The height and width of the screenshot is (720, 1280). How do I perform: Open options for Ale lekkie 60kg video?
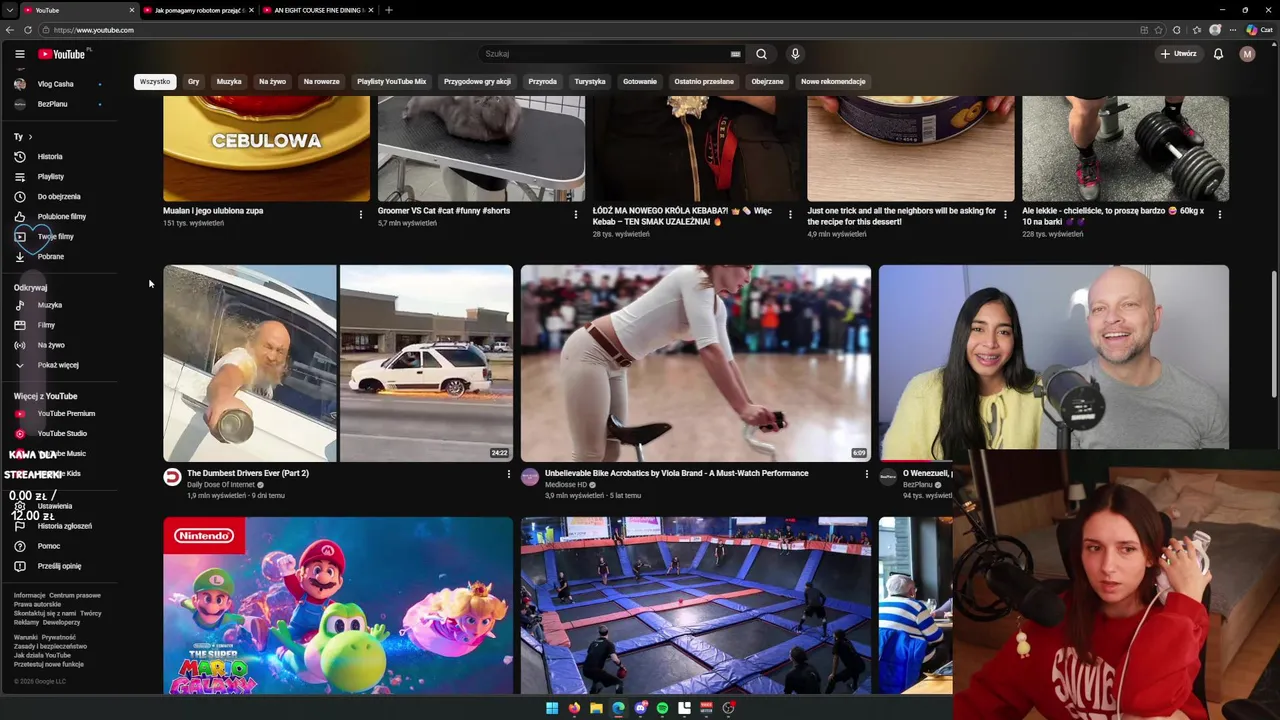[1219, 214]
